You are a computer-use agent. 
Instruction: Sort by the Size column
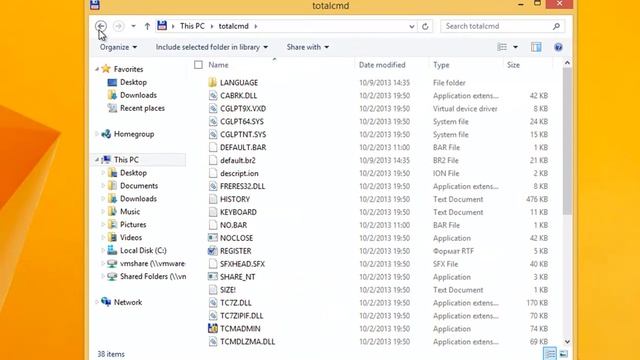click(x=513, y=65)
